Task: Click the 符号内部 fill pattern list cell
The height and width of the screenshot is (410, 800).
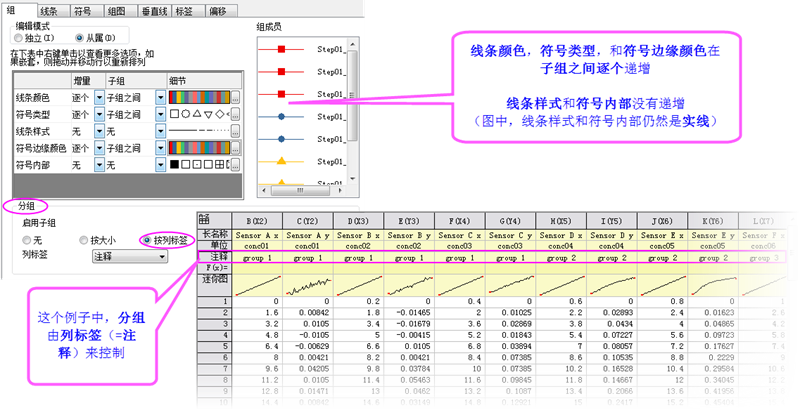Action: (199, 165)
